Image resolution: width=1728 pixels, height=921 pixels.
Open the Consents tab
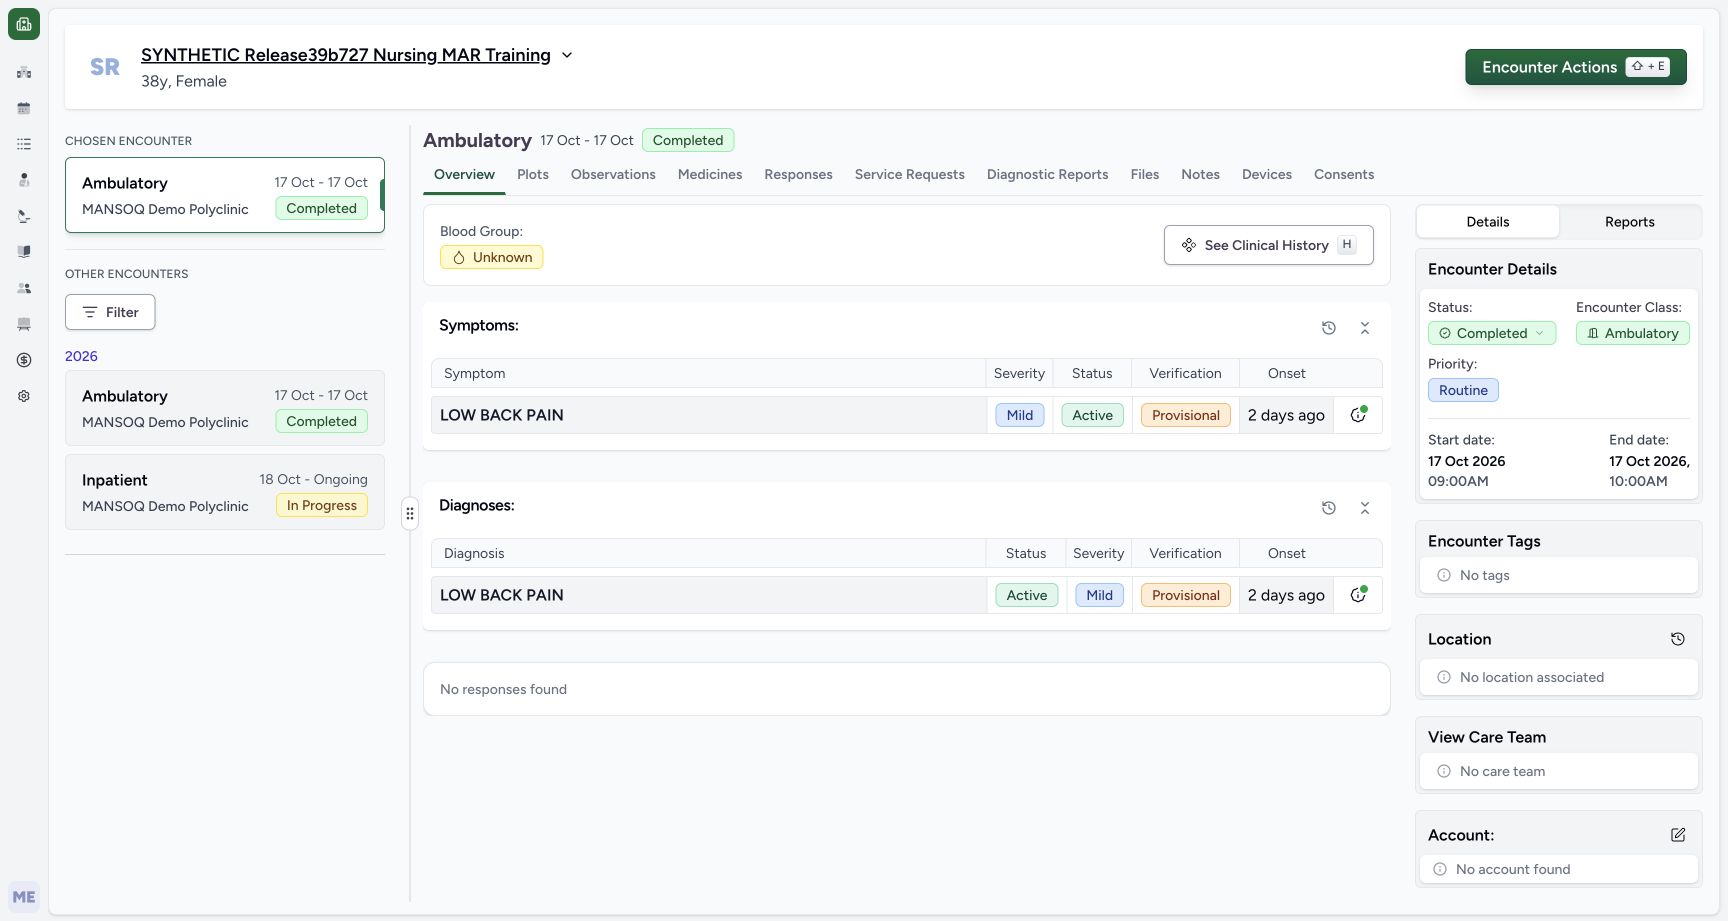[1344, 174]
